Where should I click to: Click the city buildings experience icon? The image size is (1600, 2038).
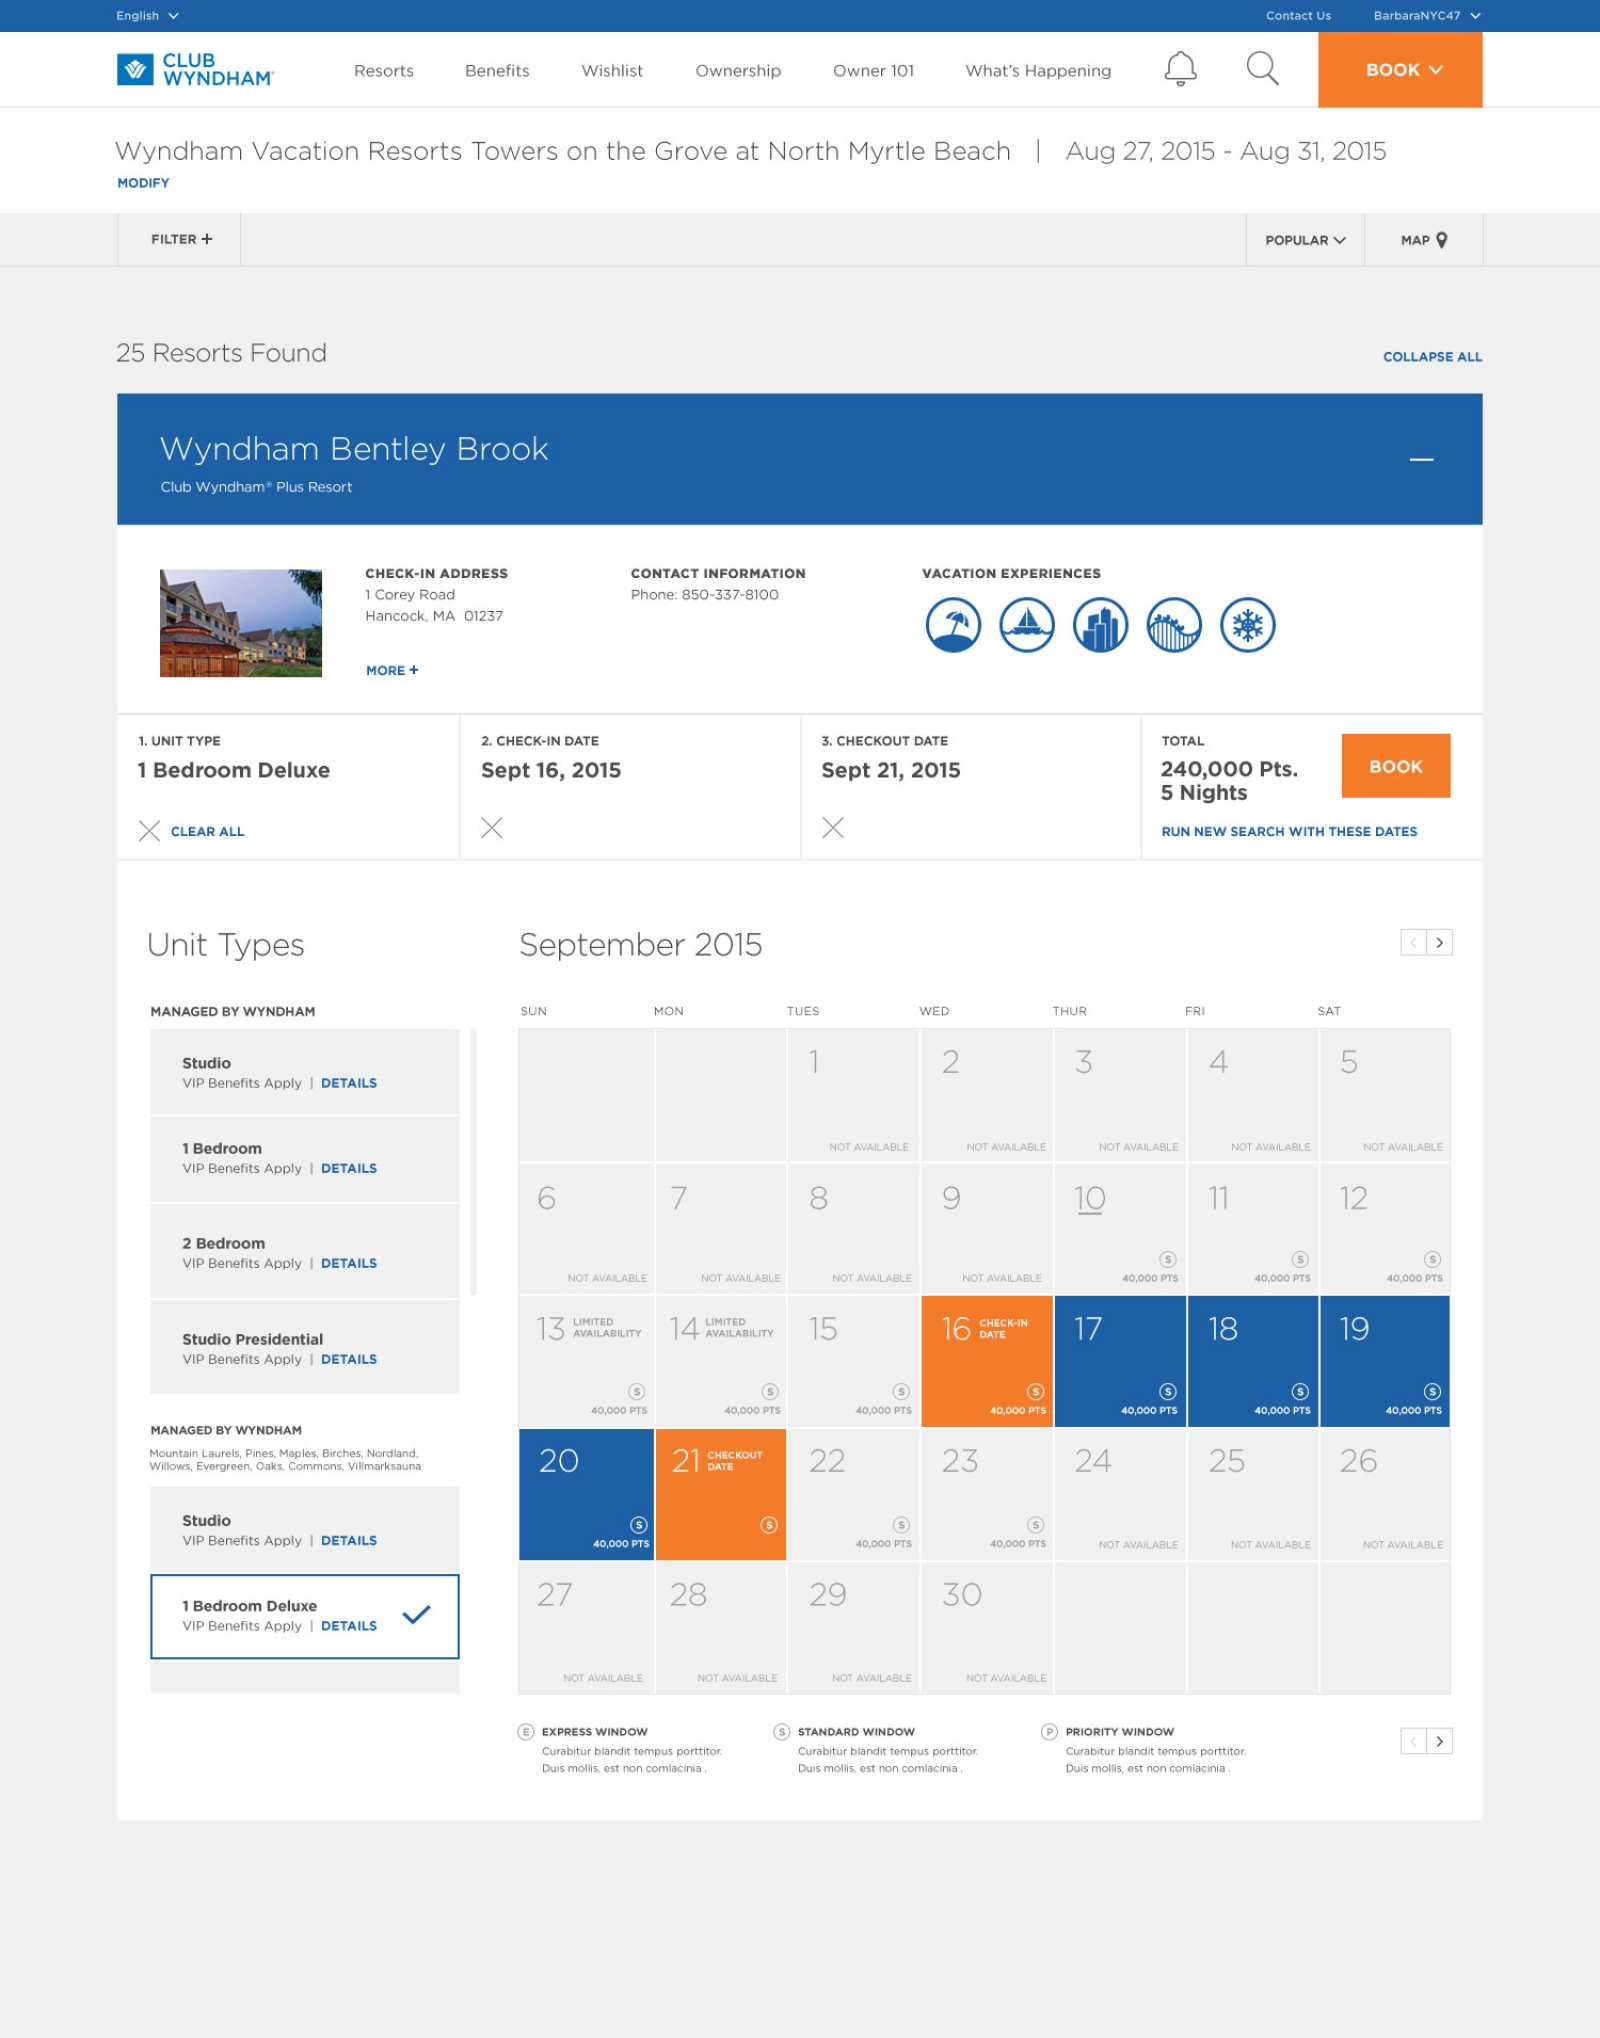point(1100,625)
